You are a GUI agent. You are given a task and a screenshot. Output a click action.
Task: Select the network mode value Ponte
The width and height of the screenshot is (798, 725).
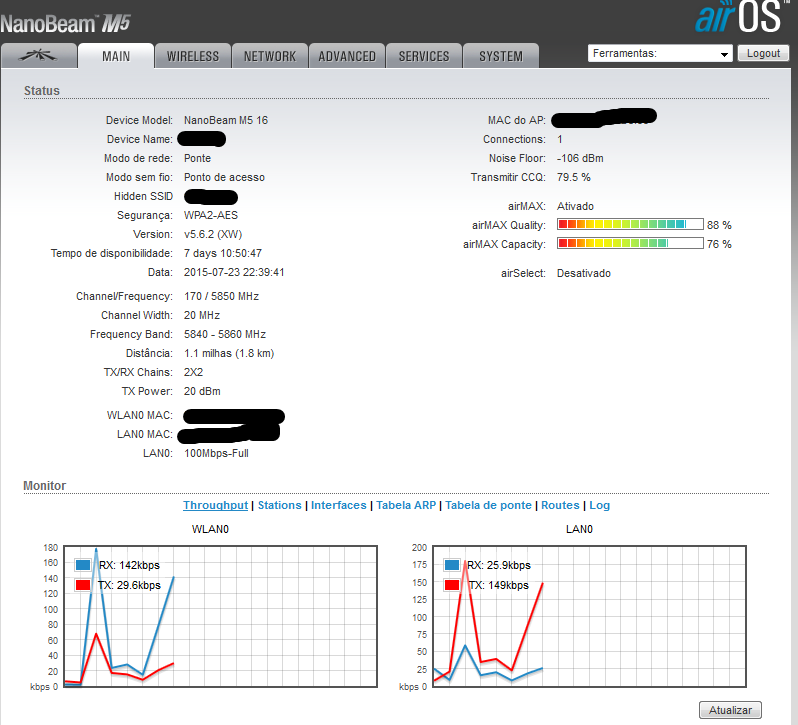[197, 158]
